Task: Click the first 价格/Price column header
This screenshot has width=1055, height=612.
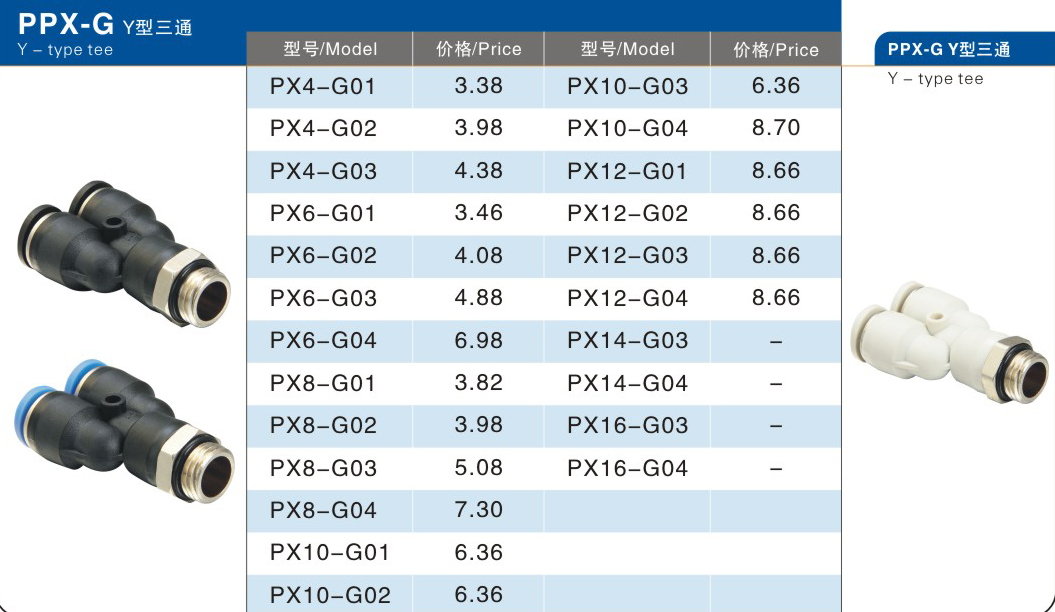Action: pyautogui.click(x=478, y=49)
